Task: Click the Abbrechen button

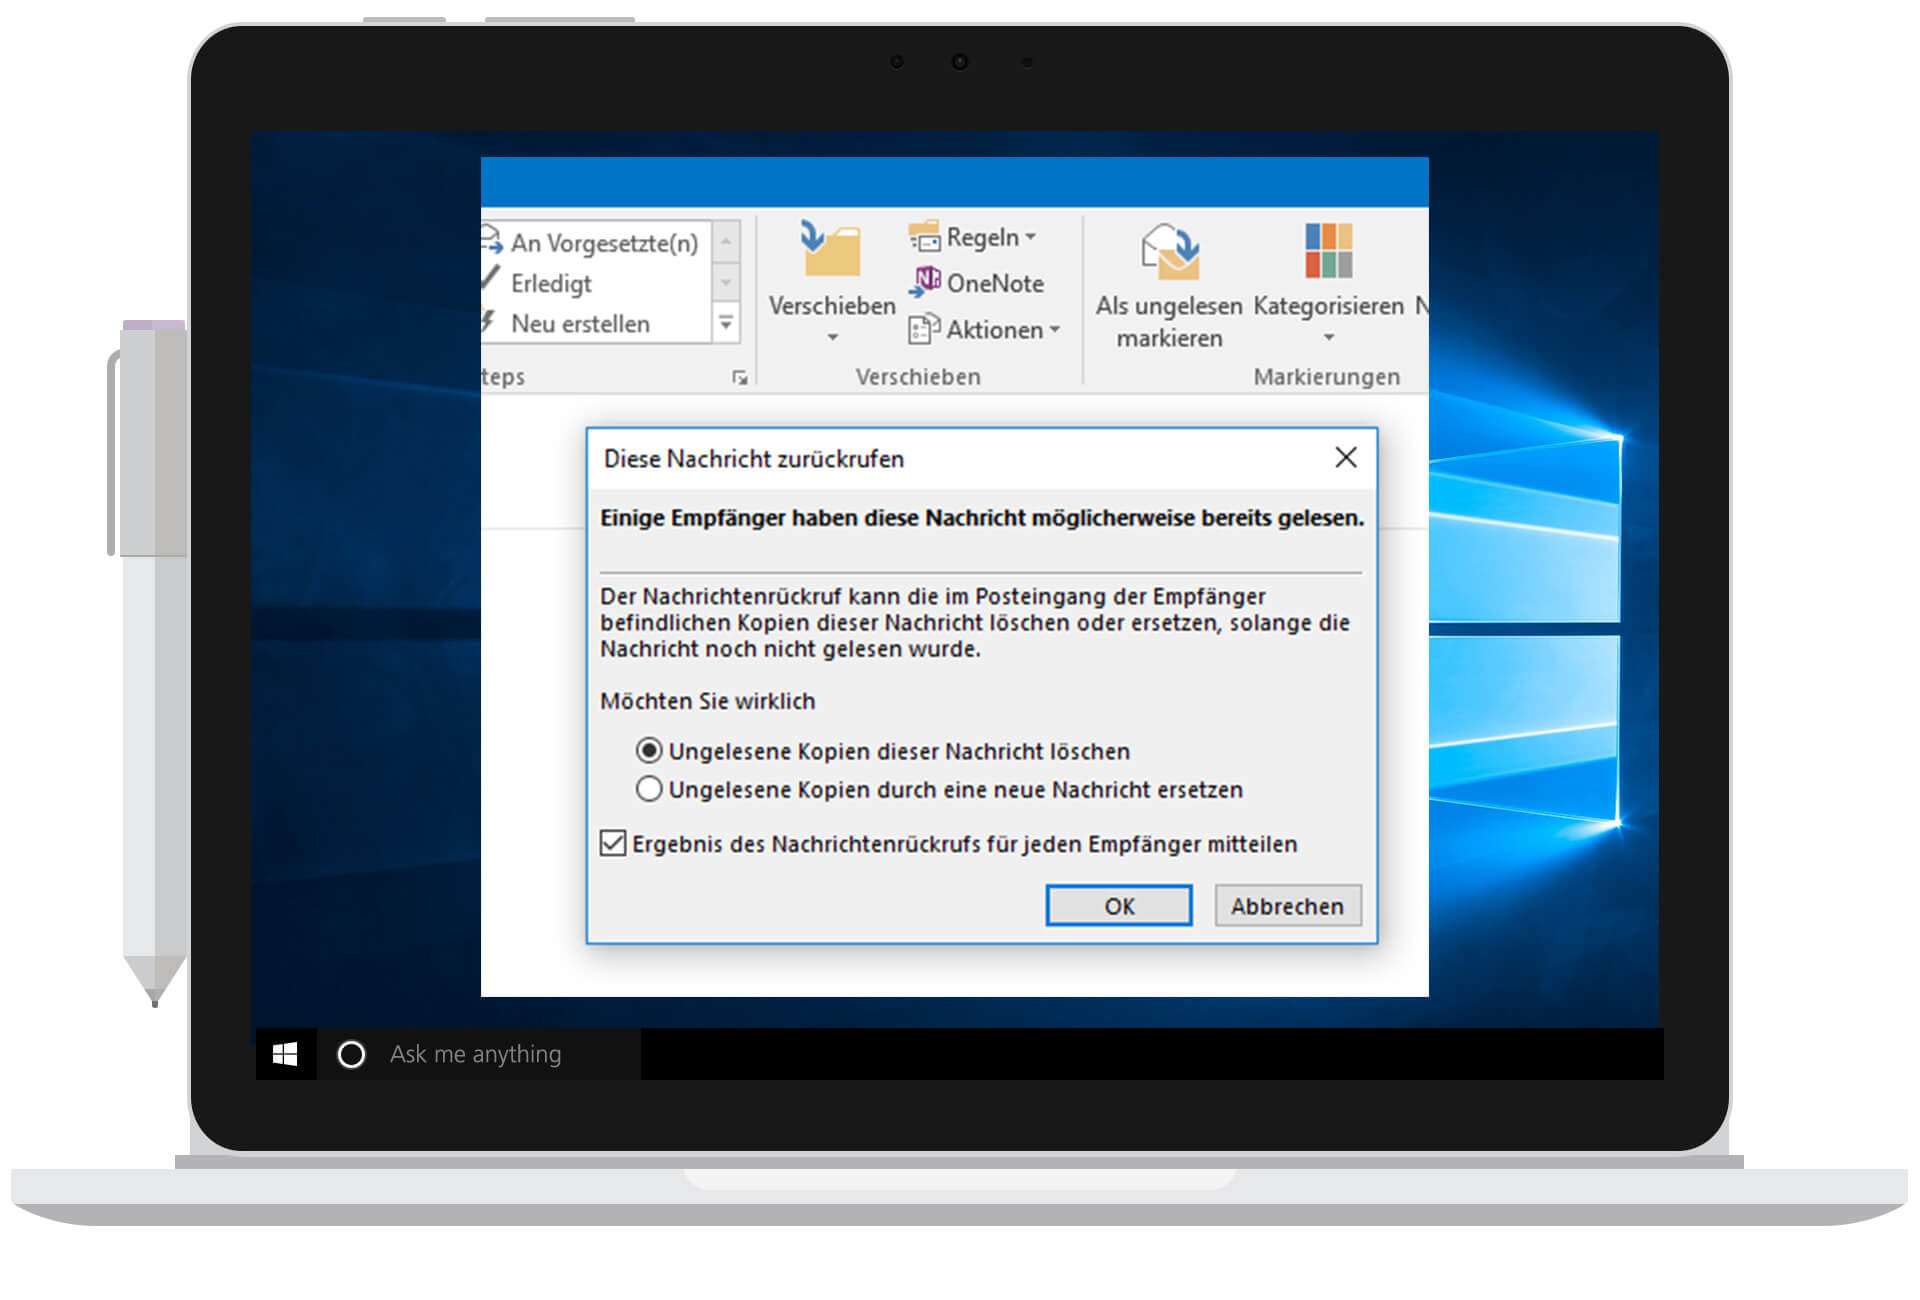Action: (x=1287, y=905)
